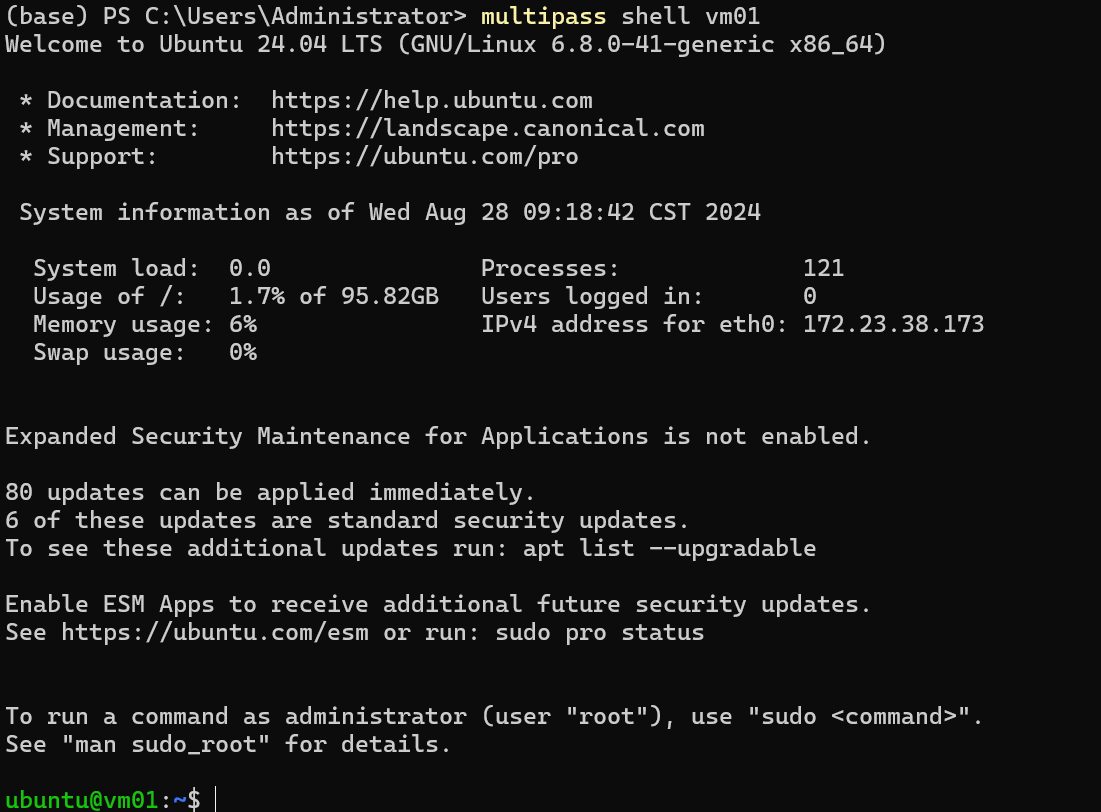
Task: Click the "Expanded Security Maintenance" notice line
Action: coord(438,437)
